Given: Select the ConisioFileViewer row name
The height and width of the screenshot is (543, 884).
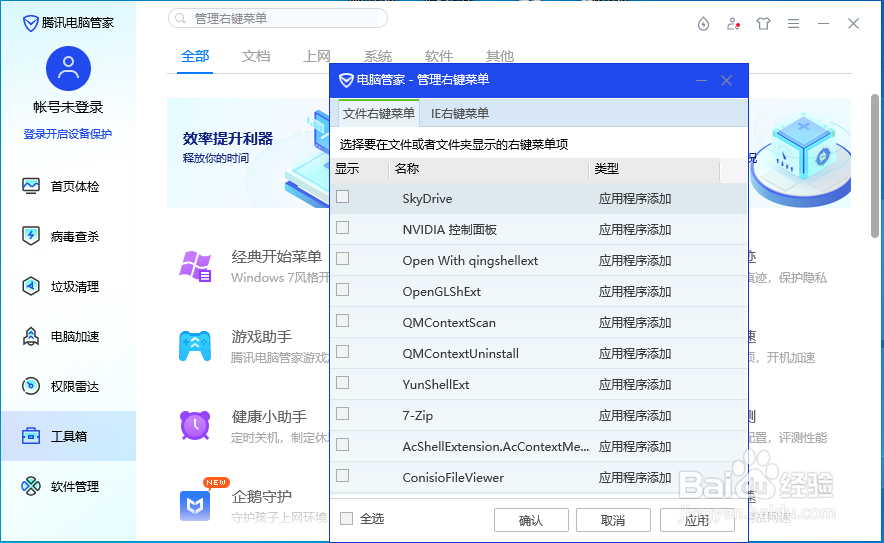Looking at the screenshot, I should (453, 478).
